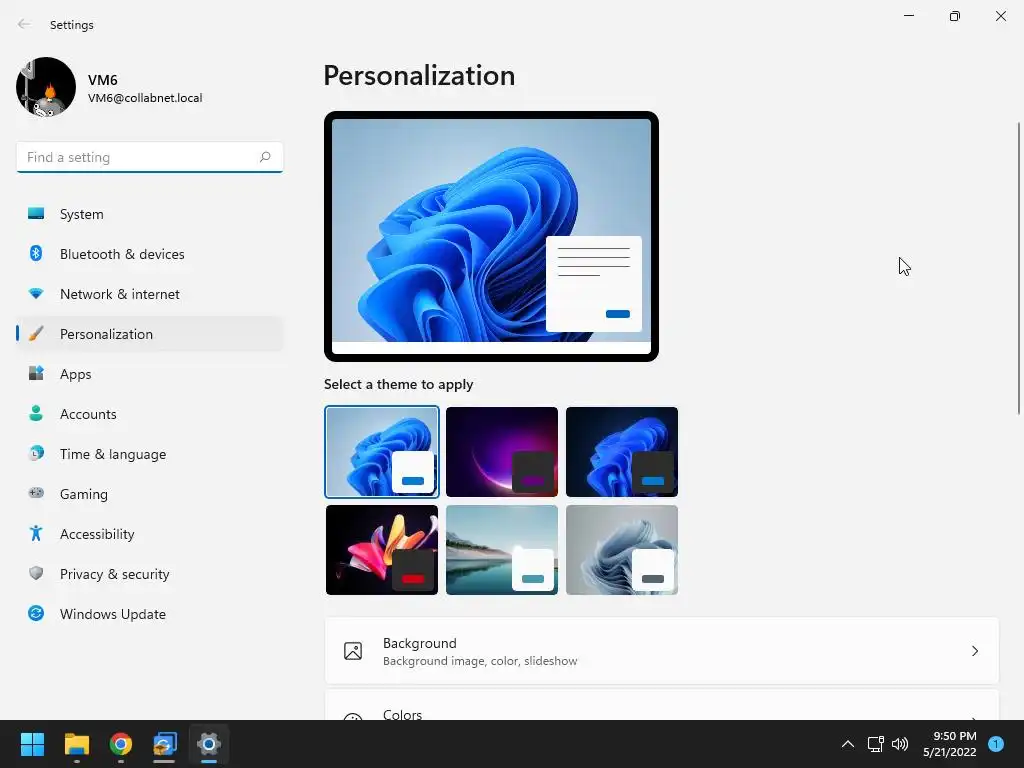Click the desktop preview image
The width and height of the screenshot is (1024, 768).
click(491, 236)
